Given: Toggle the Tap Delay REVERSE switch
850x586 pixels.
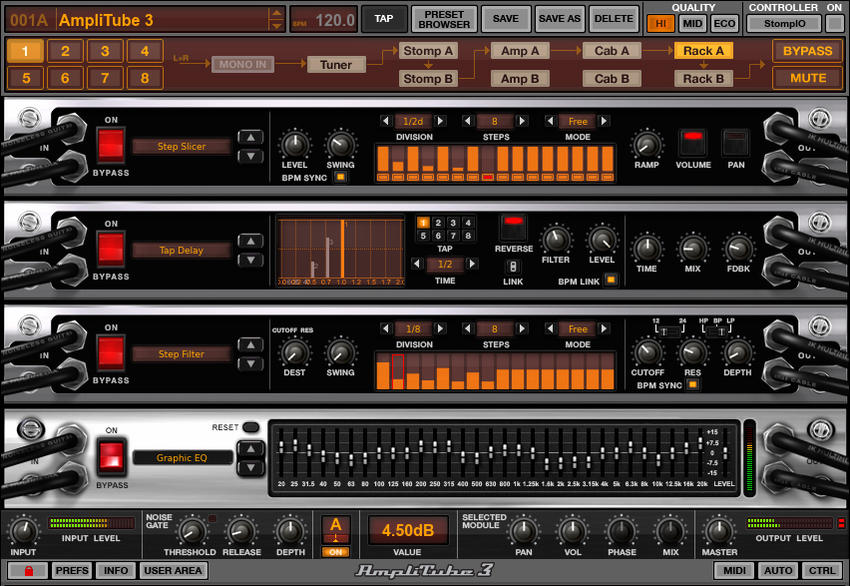Looking at the screenshot, I should 513,228.
